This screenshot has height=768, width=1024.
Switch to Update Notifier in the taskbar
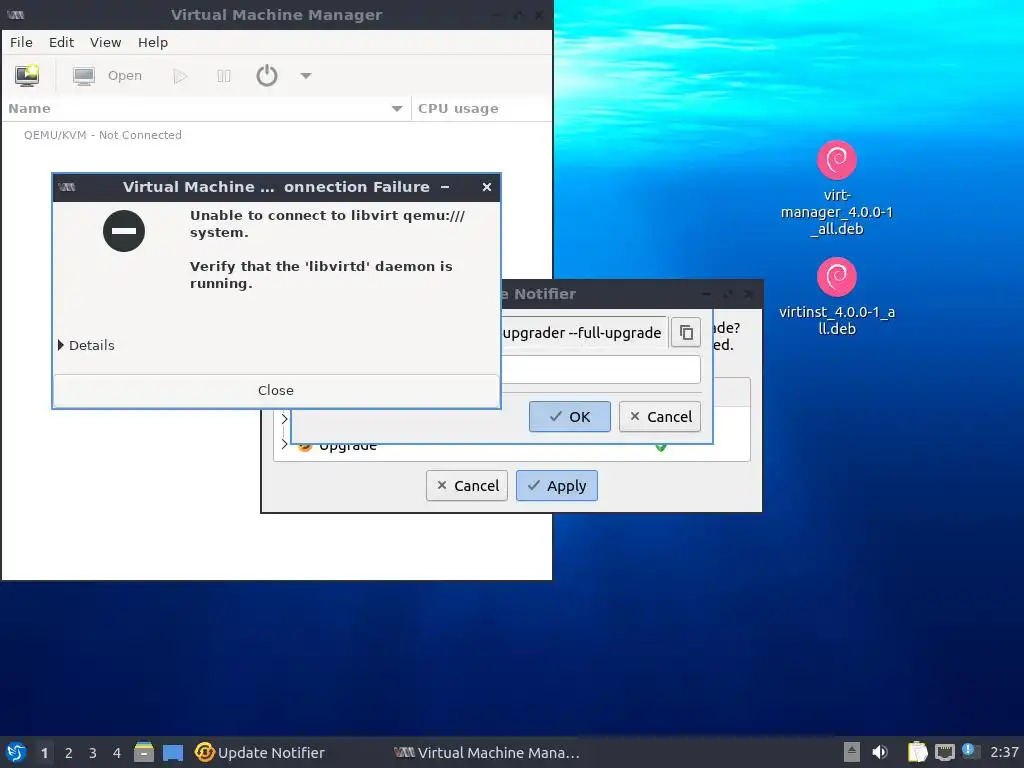(x=260, y=752)
